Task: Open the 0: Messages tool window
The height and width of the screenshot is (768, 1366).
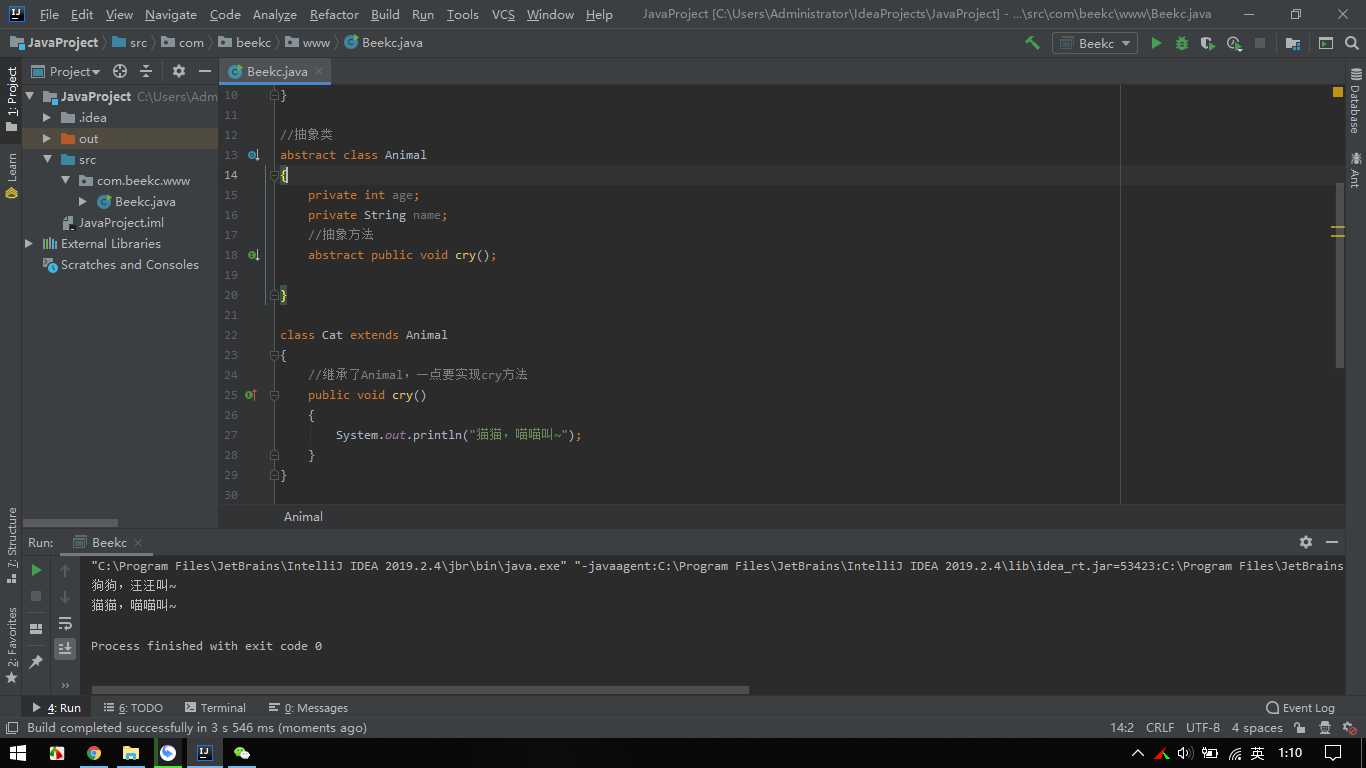Action: point(309,707)
